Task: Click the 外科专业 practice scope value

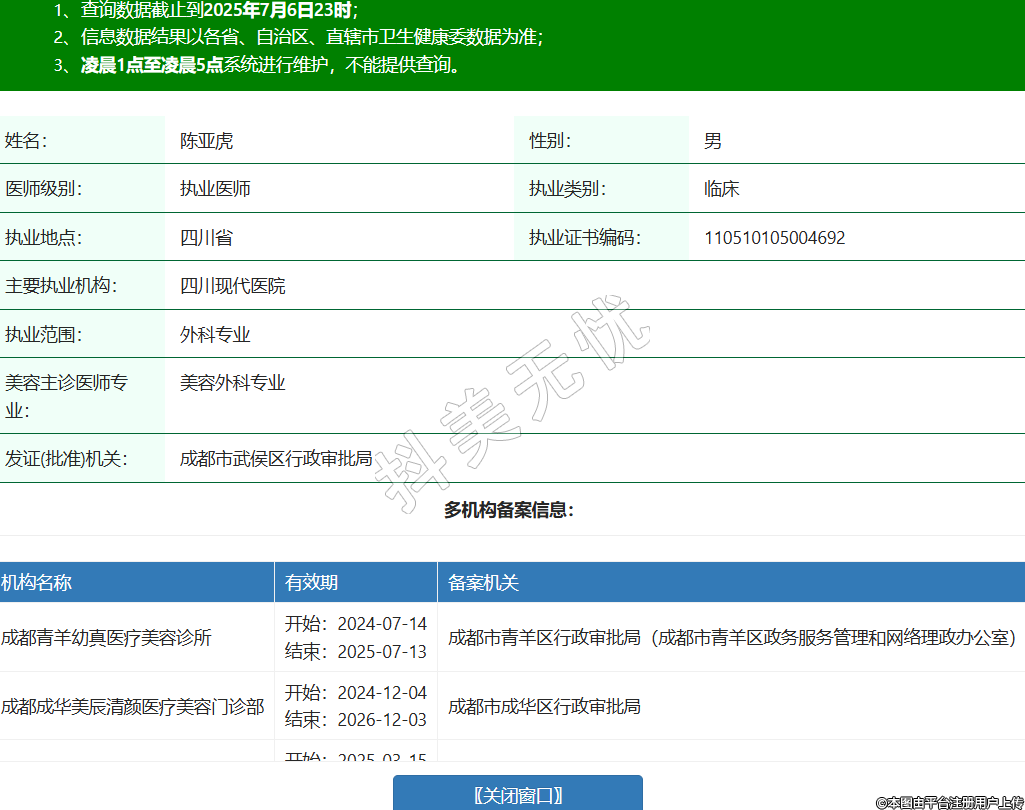Action: [215, 335]
